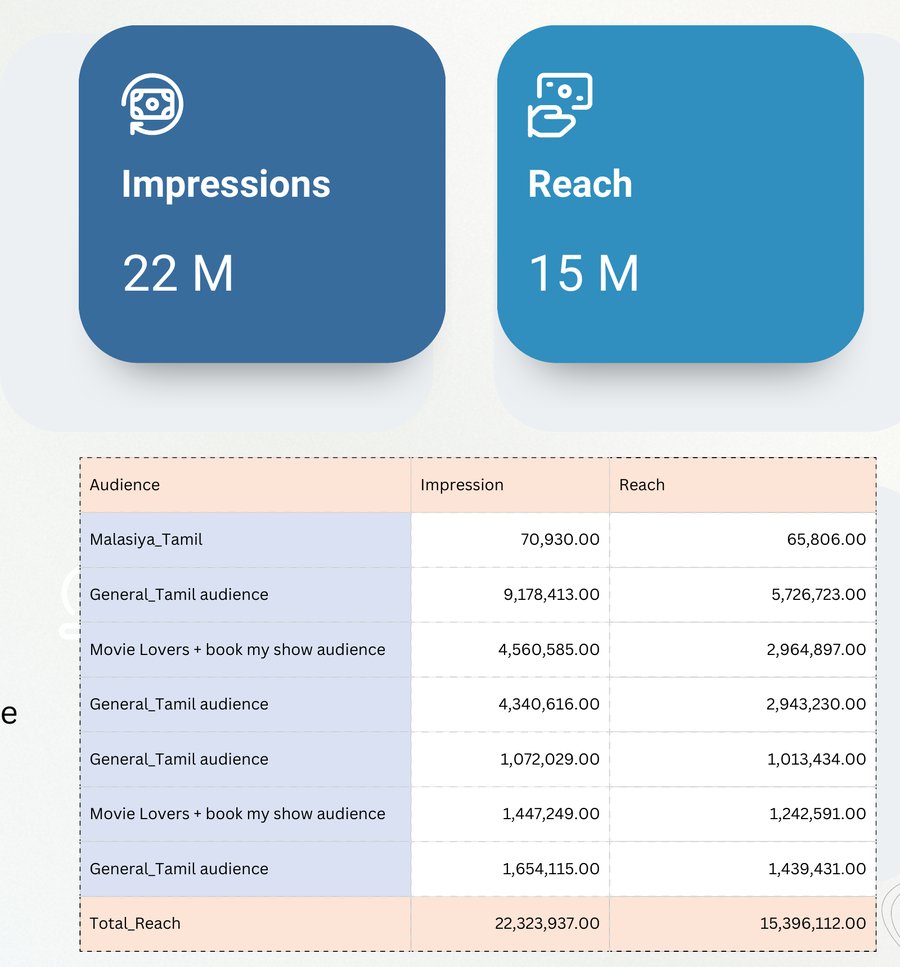Click impression value 4,560,585.00

click(548, 649)
